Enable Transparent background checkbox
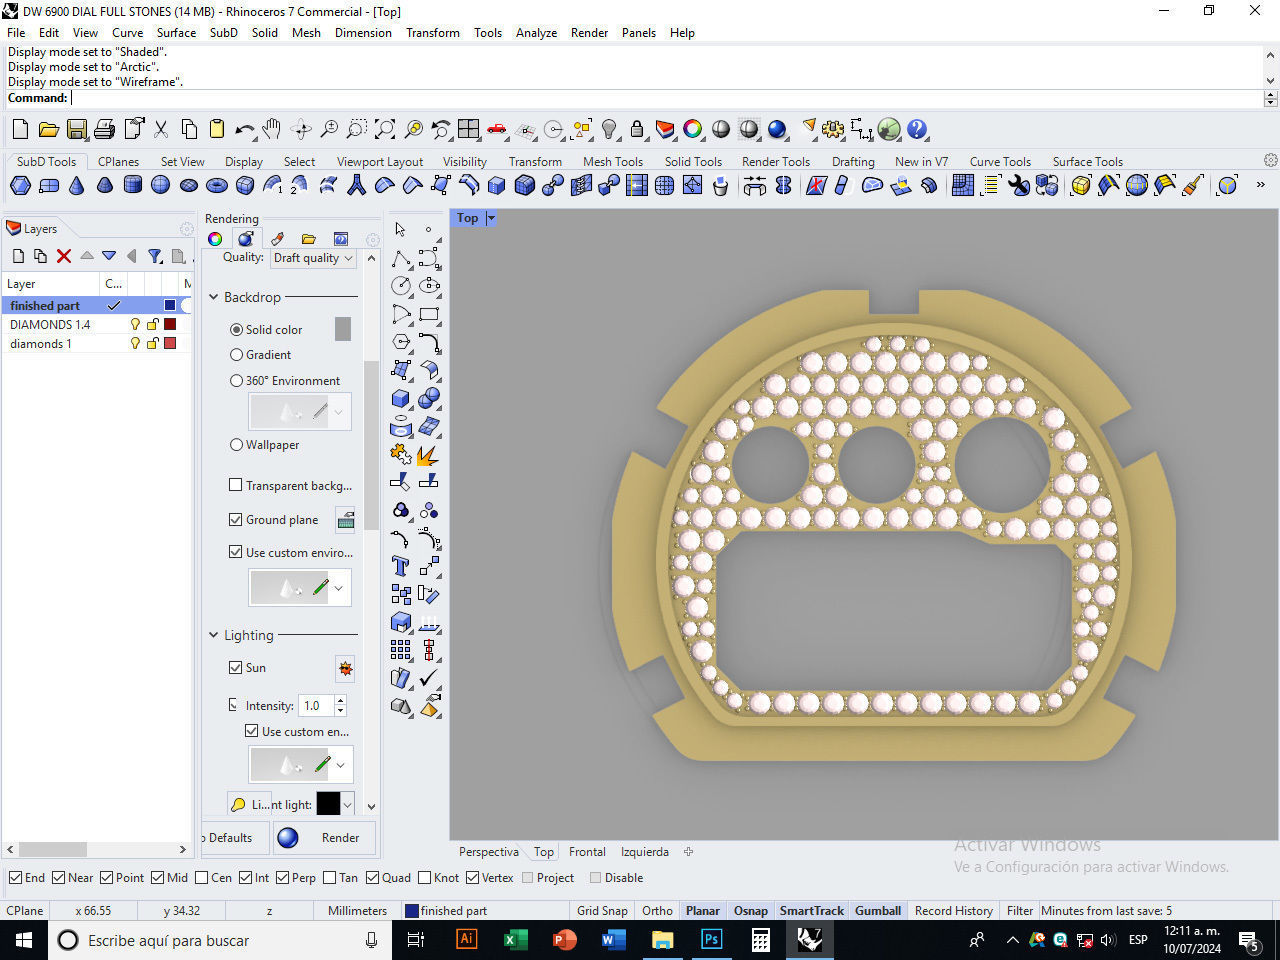This screenshot has width=1280, height=960. pos(236,485)
